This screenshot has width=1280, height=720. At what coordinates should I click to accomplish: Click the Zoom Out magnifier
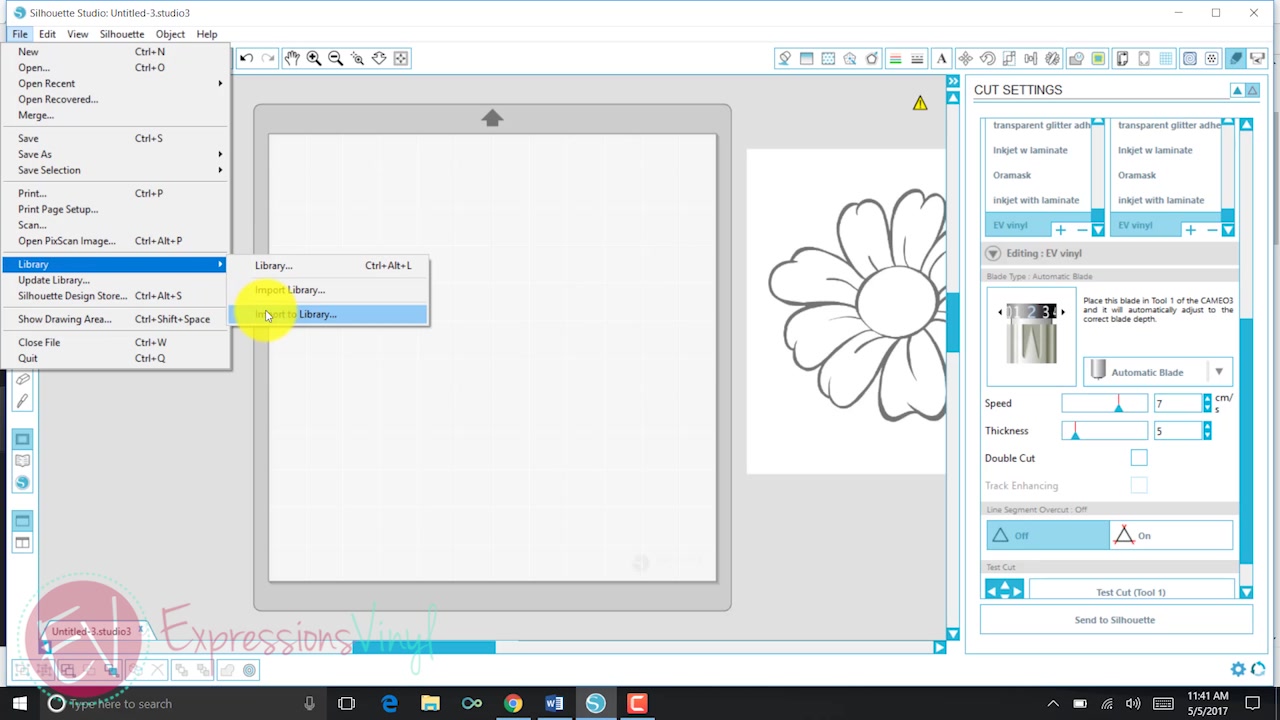[x=335, y=58]
